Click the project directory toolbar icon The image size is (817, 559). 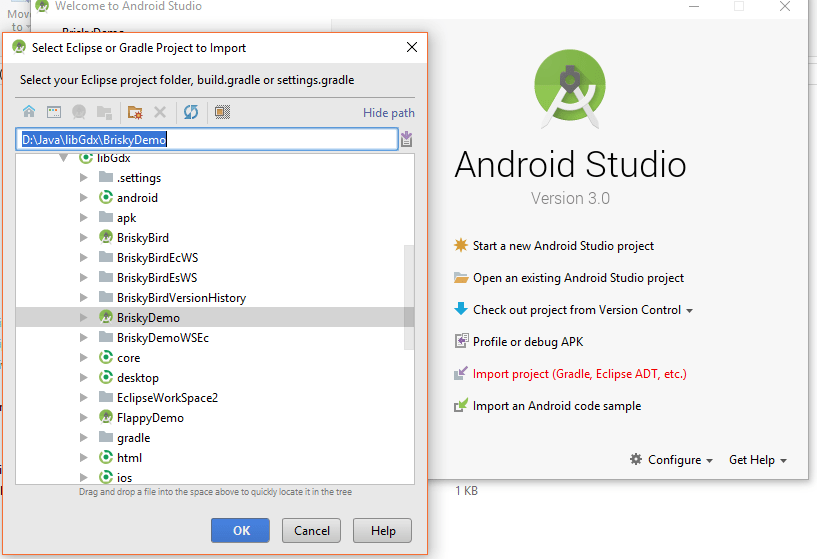click(79, 111)
